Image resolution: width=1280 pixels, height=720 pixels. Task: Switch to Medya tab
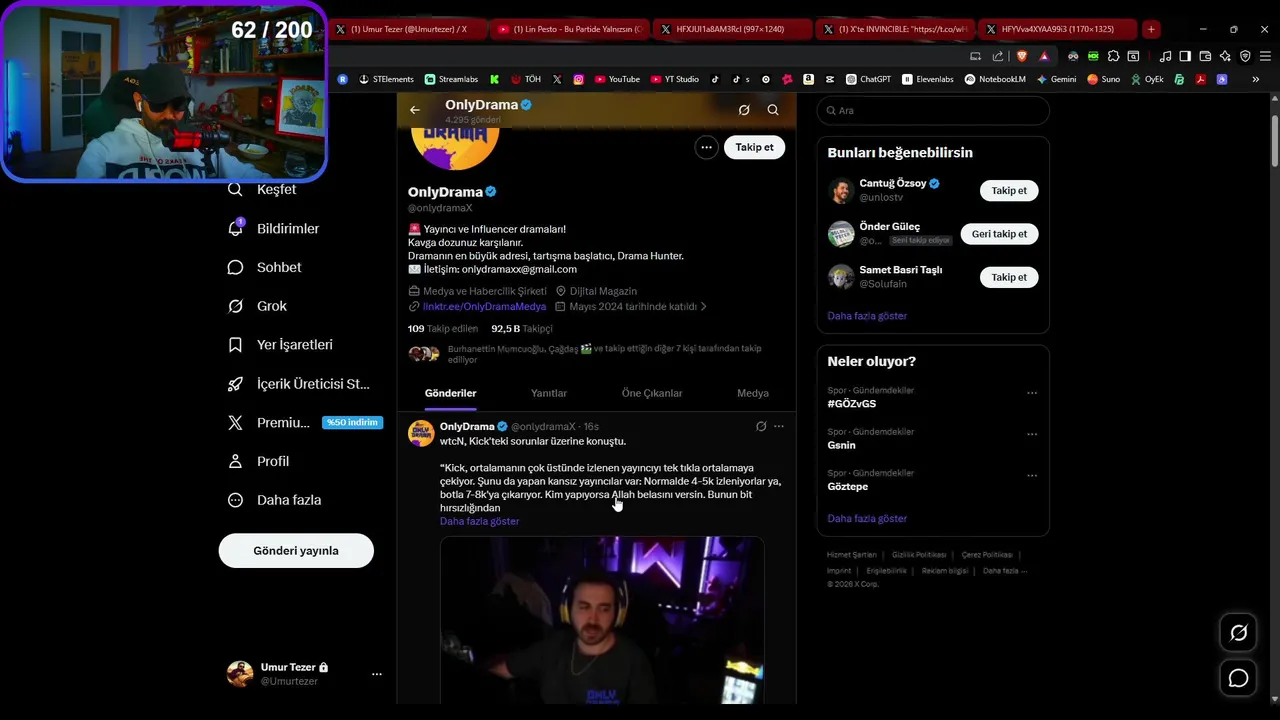pos(753,393)
